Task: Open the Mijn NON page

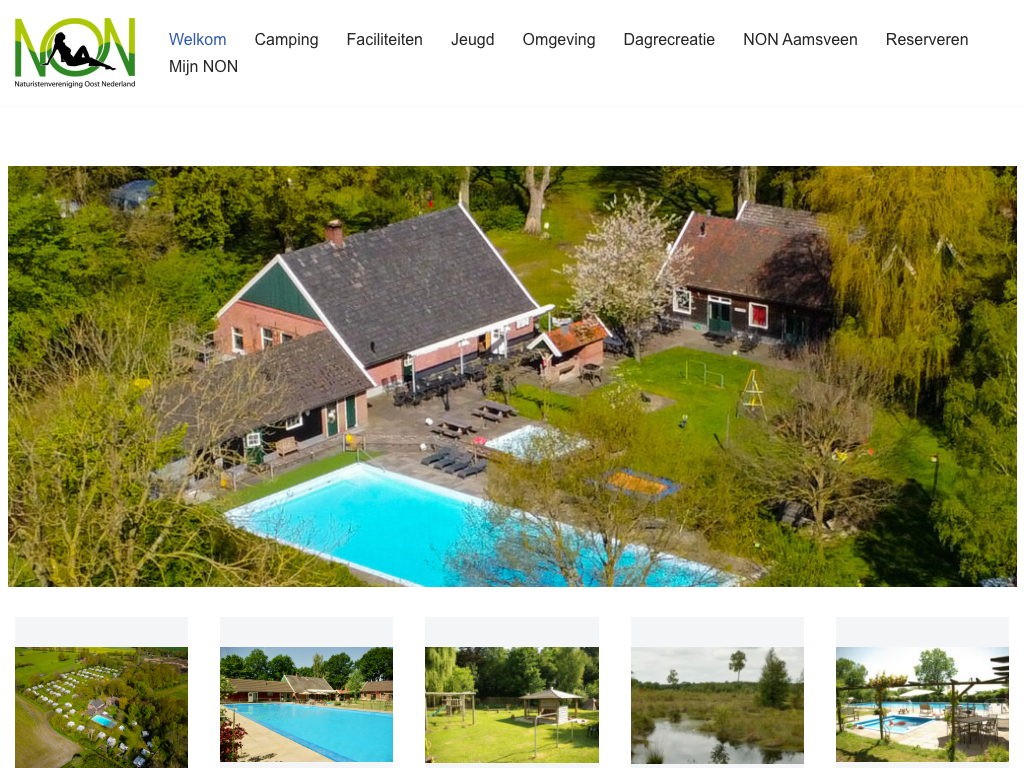Action: click(203, 67)
